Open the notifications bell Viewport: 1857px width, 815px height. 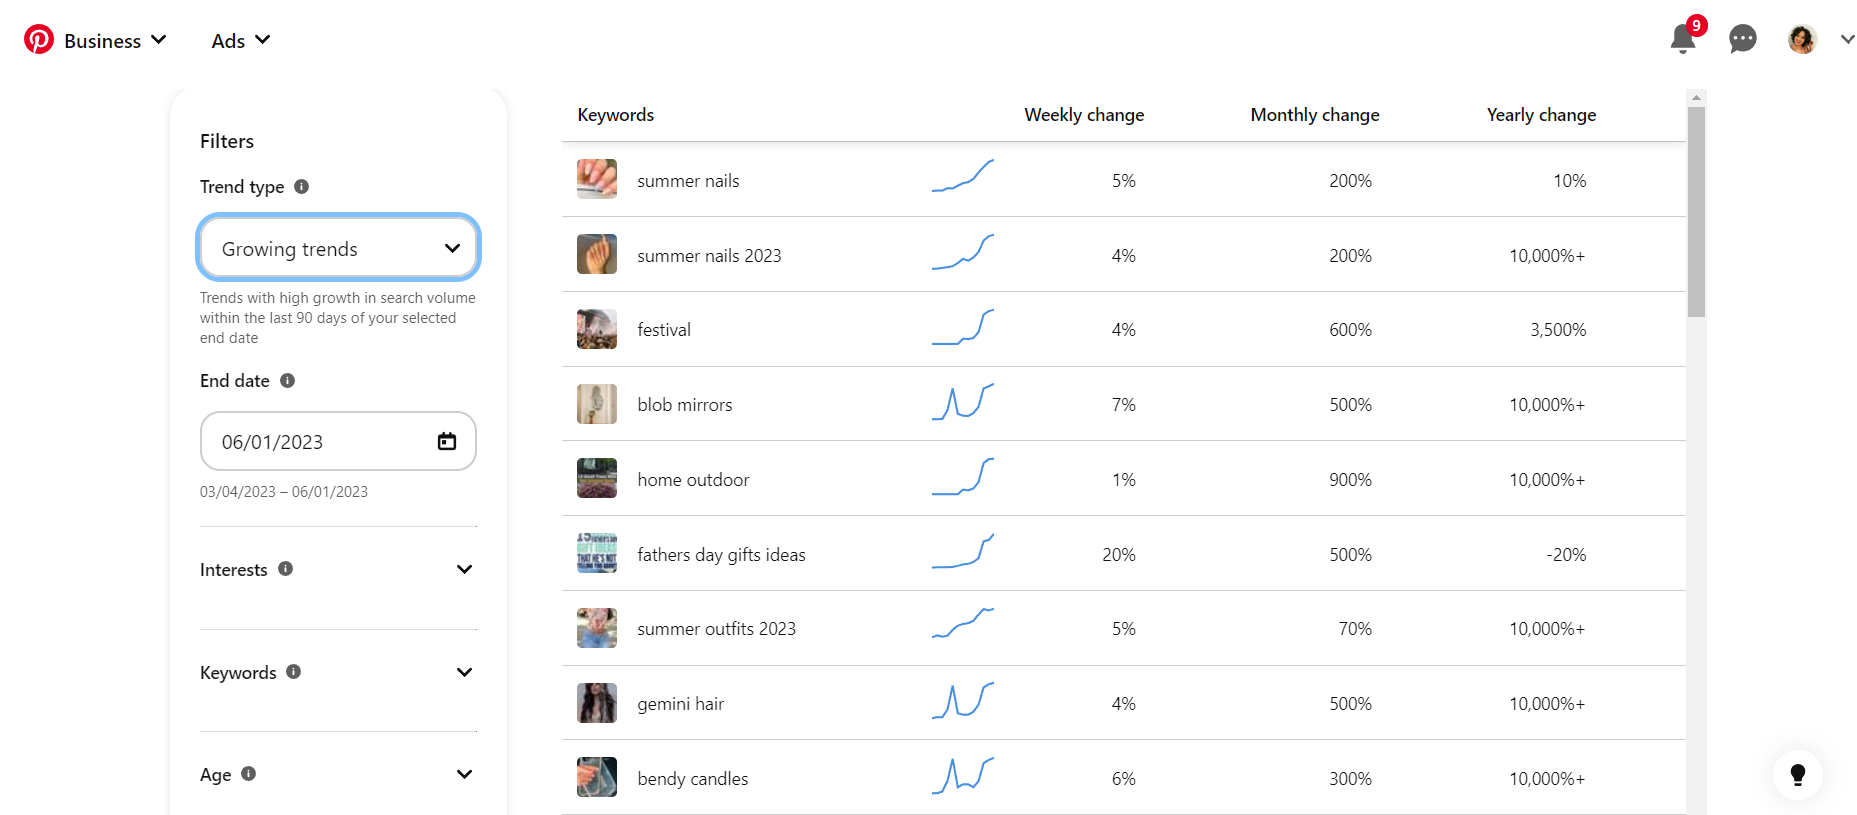click(x=1683, y=40)
